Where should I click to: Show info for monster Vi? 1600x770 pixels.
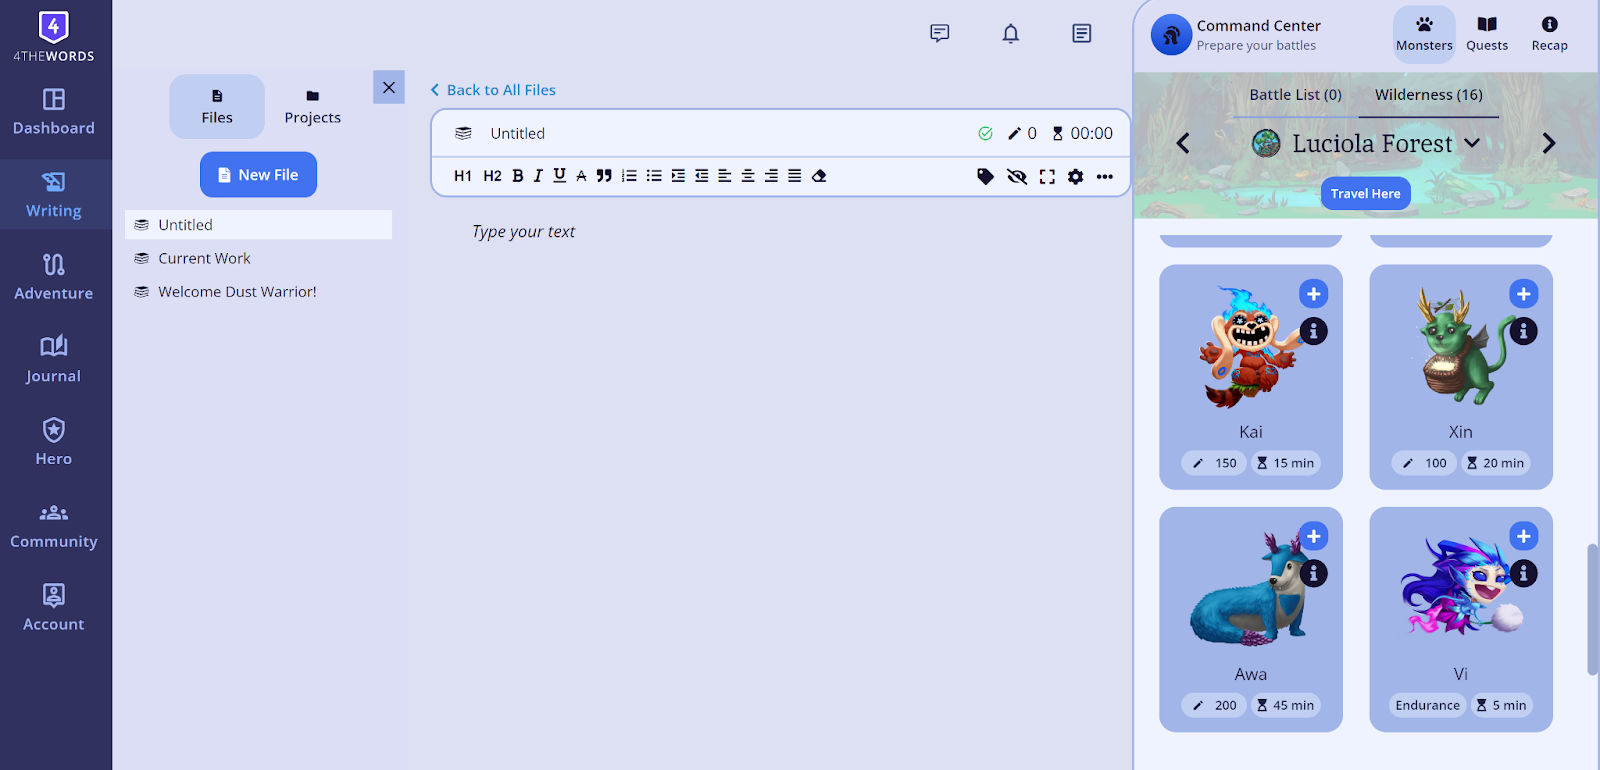(x=1524, y=573)
